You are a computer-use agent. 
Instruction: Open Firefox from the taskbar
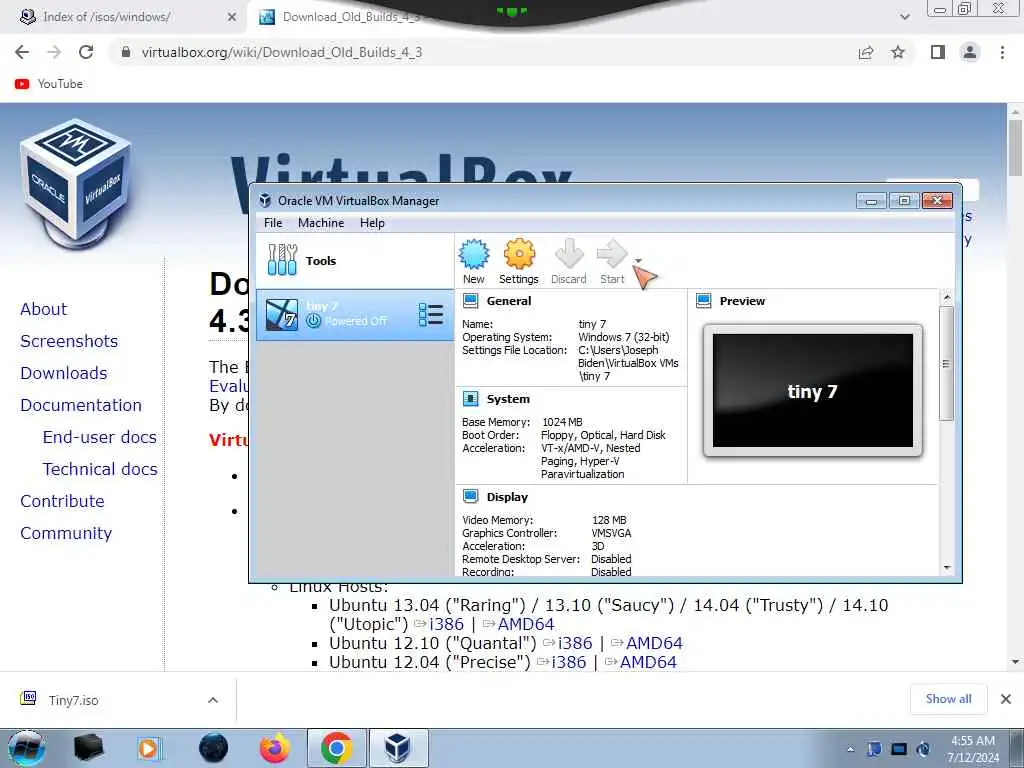(x=274, y=748)
